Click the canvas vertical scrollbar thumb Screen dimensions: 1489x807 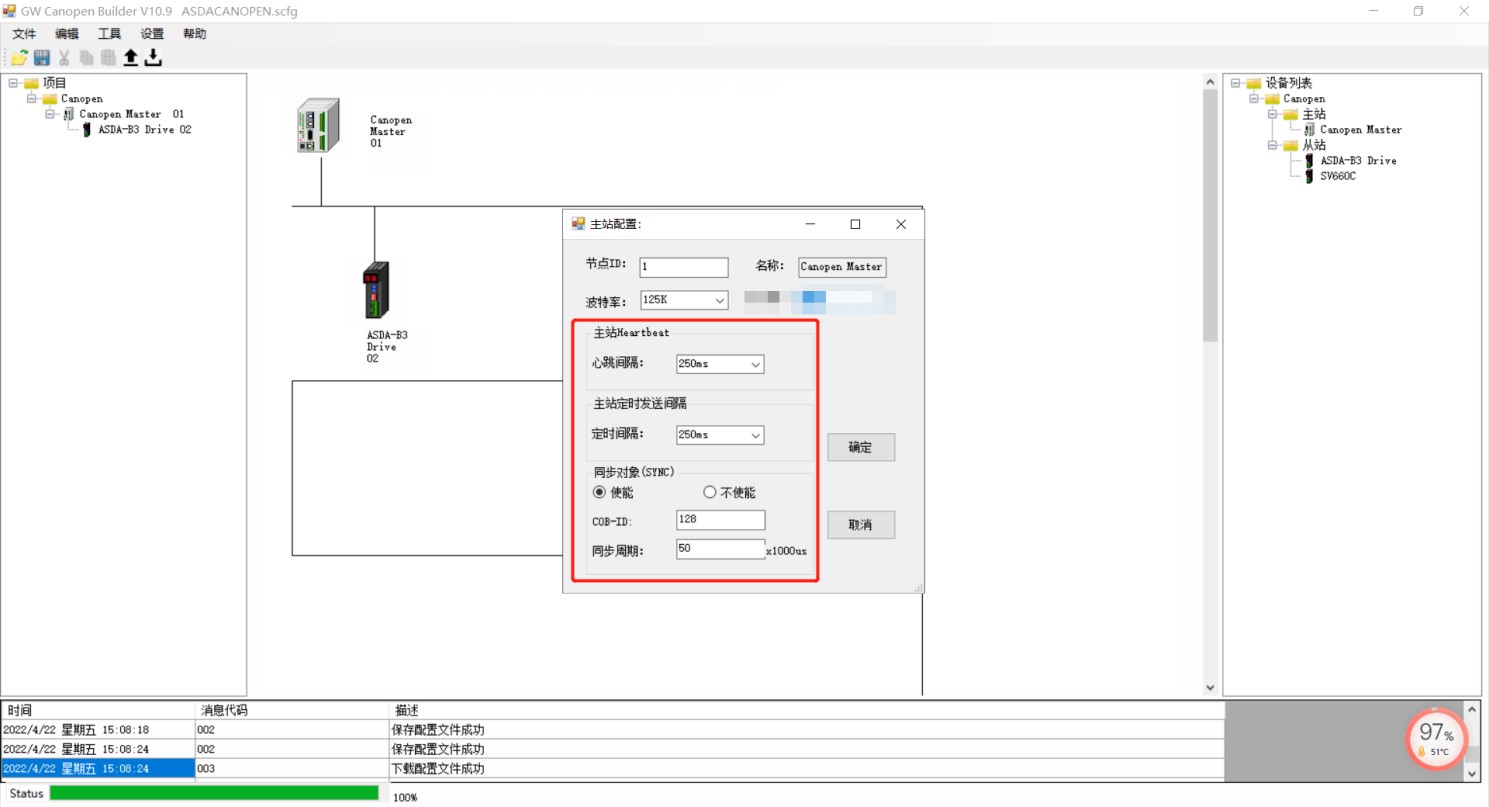point(1210,213)
